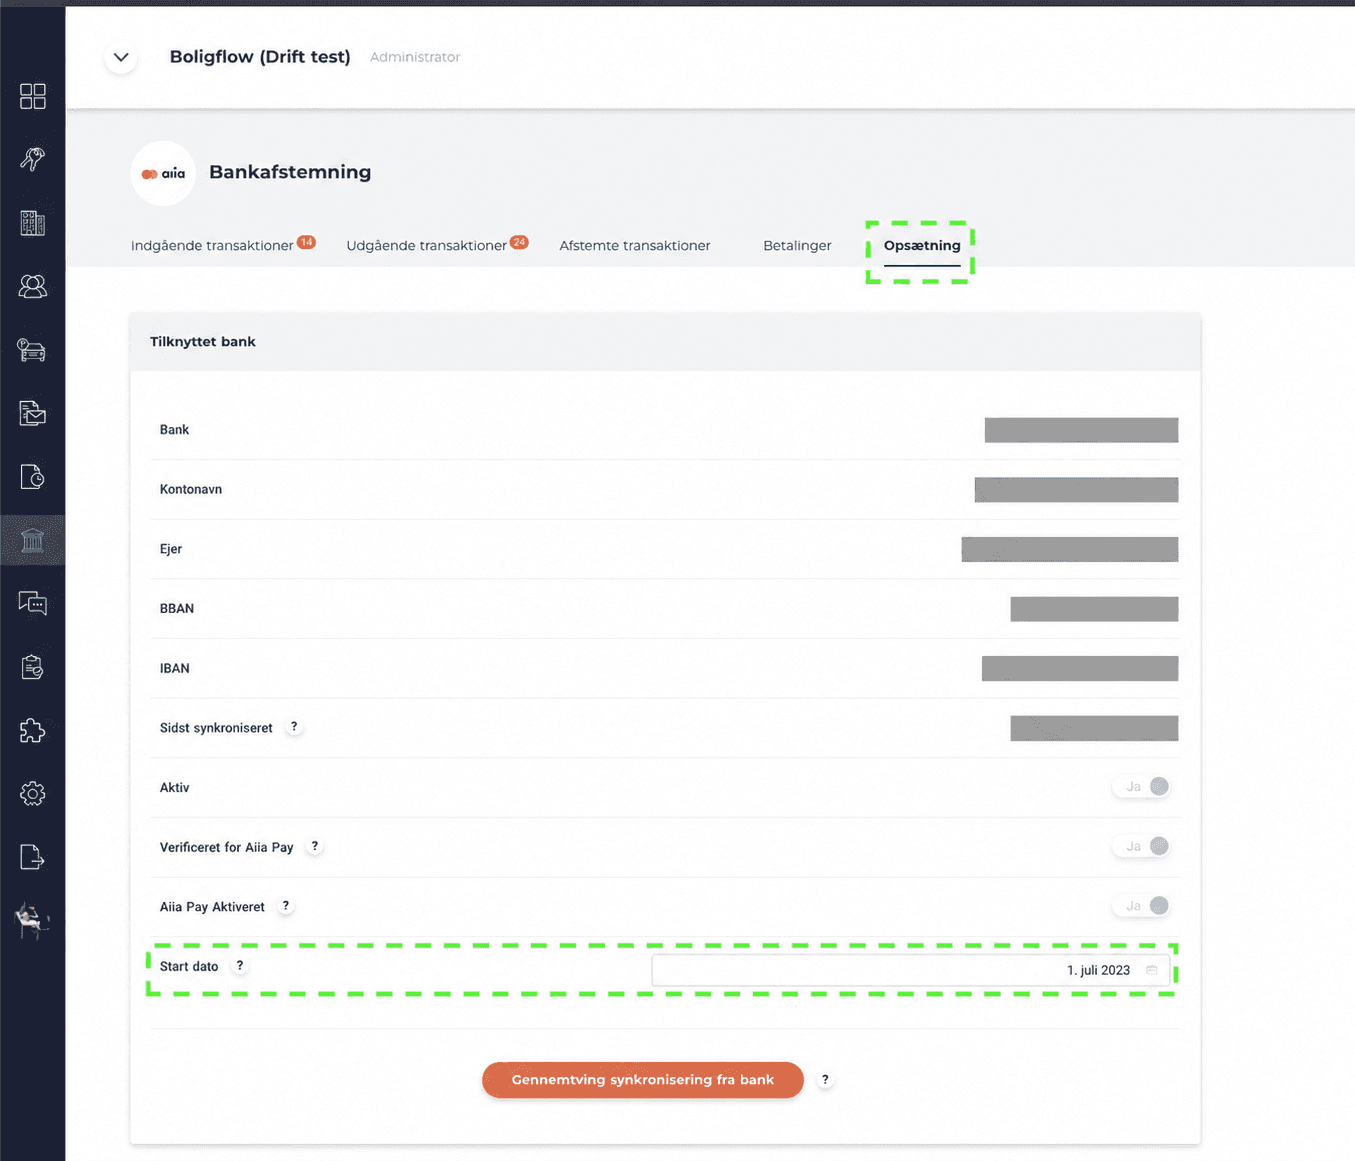Open the clipboard checklist icon in sidebar
Screen dimensions: 1355x1161
[x=33, y=667]
